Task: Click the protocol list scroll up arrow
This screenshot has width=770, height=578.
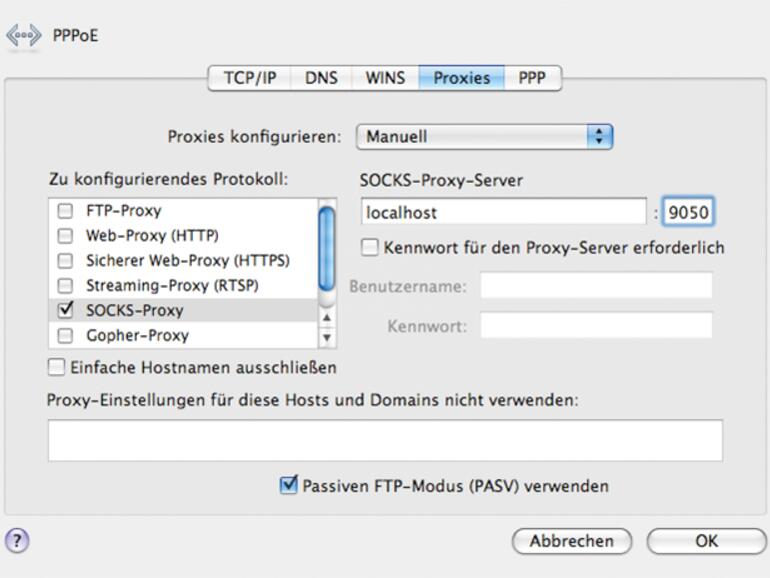Action: [327, 317]
